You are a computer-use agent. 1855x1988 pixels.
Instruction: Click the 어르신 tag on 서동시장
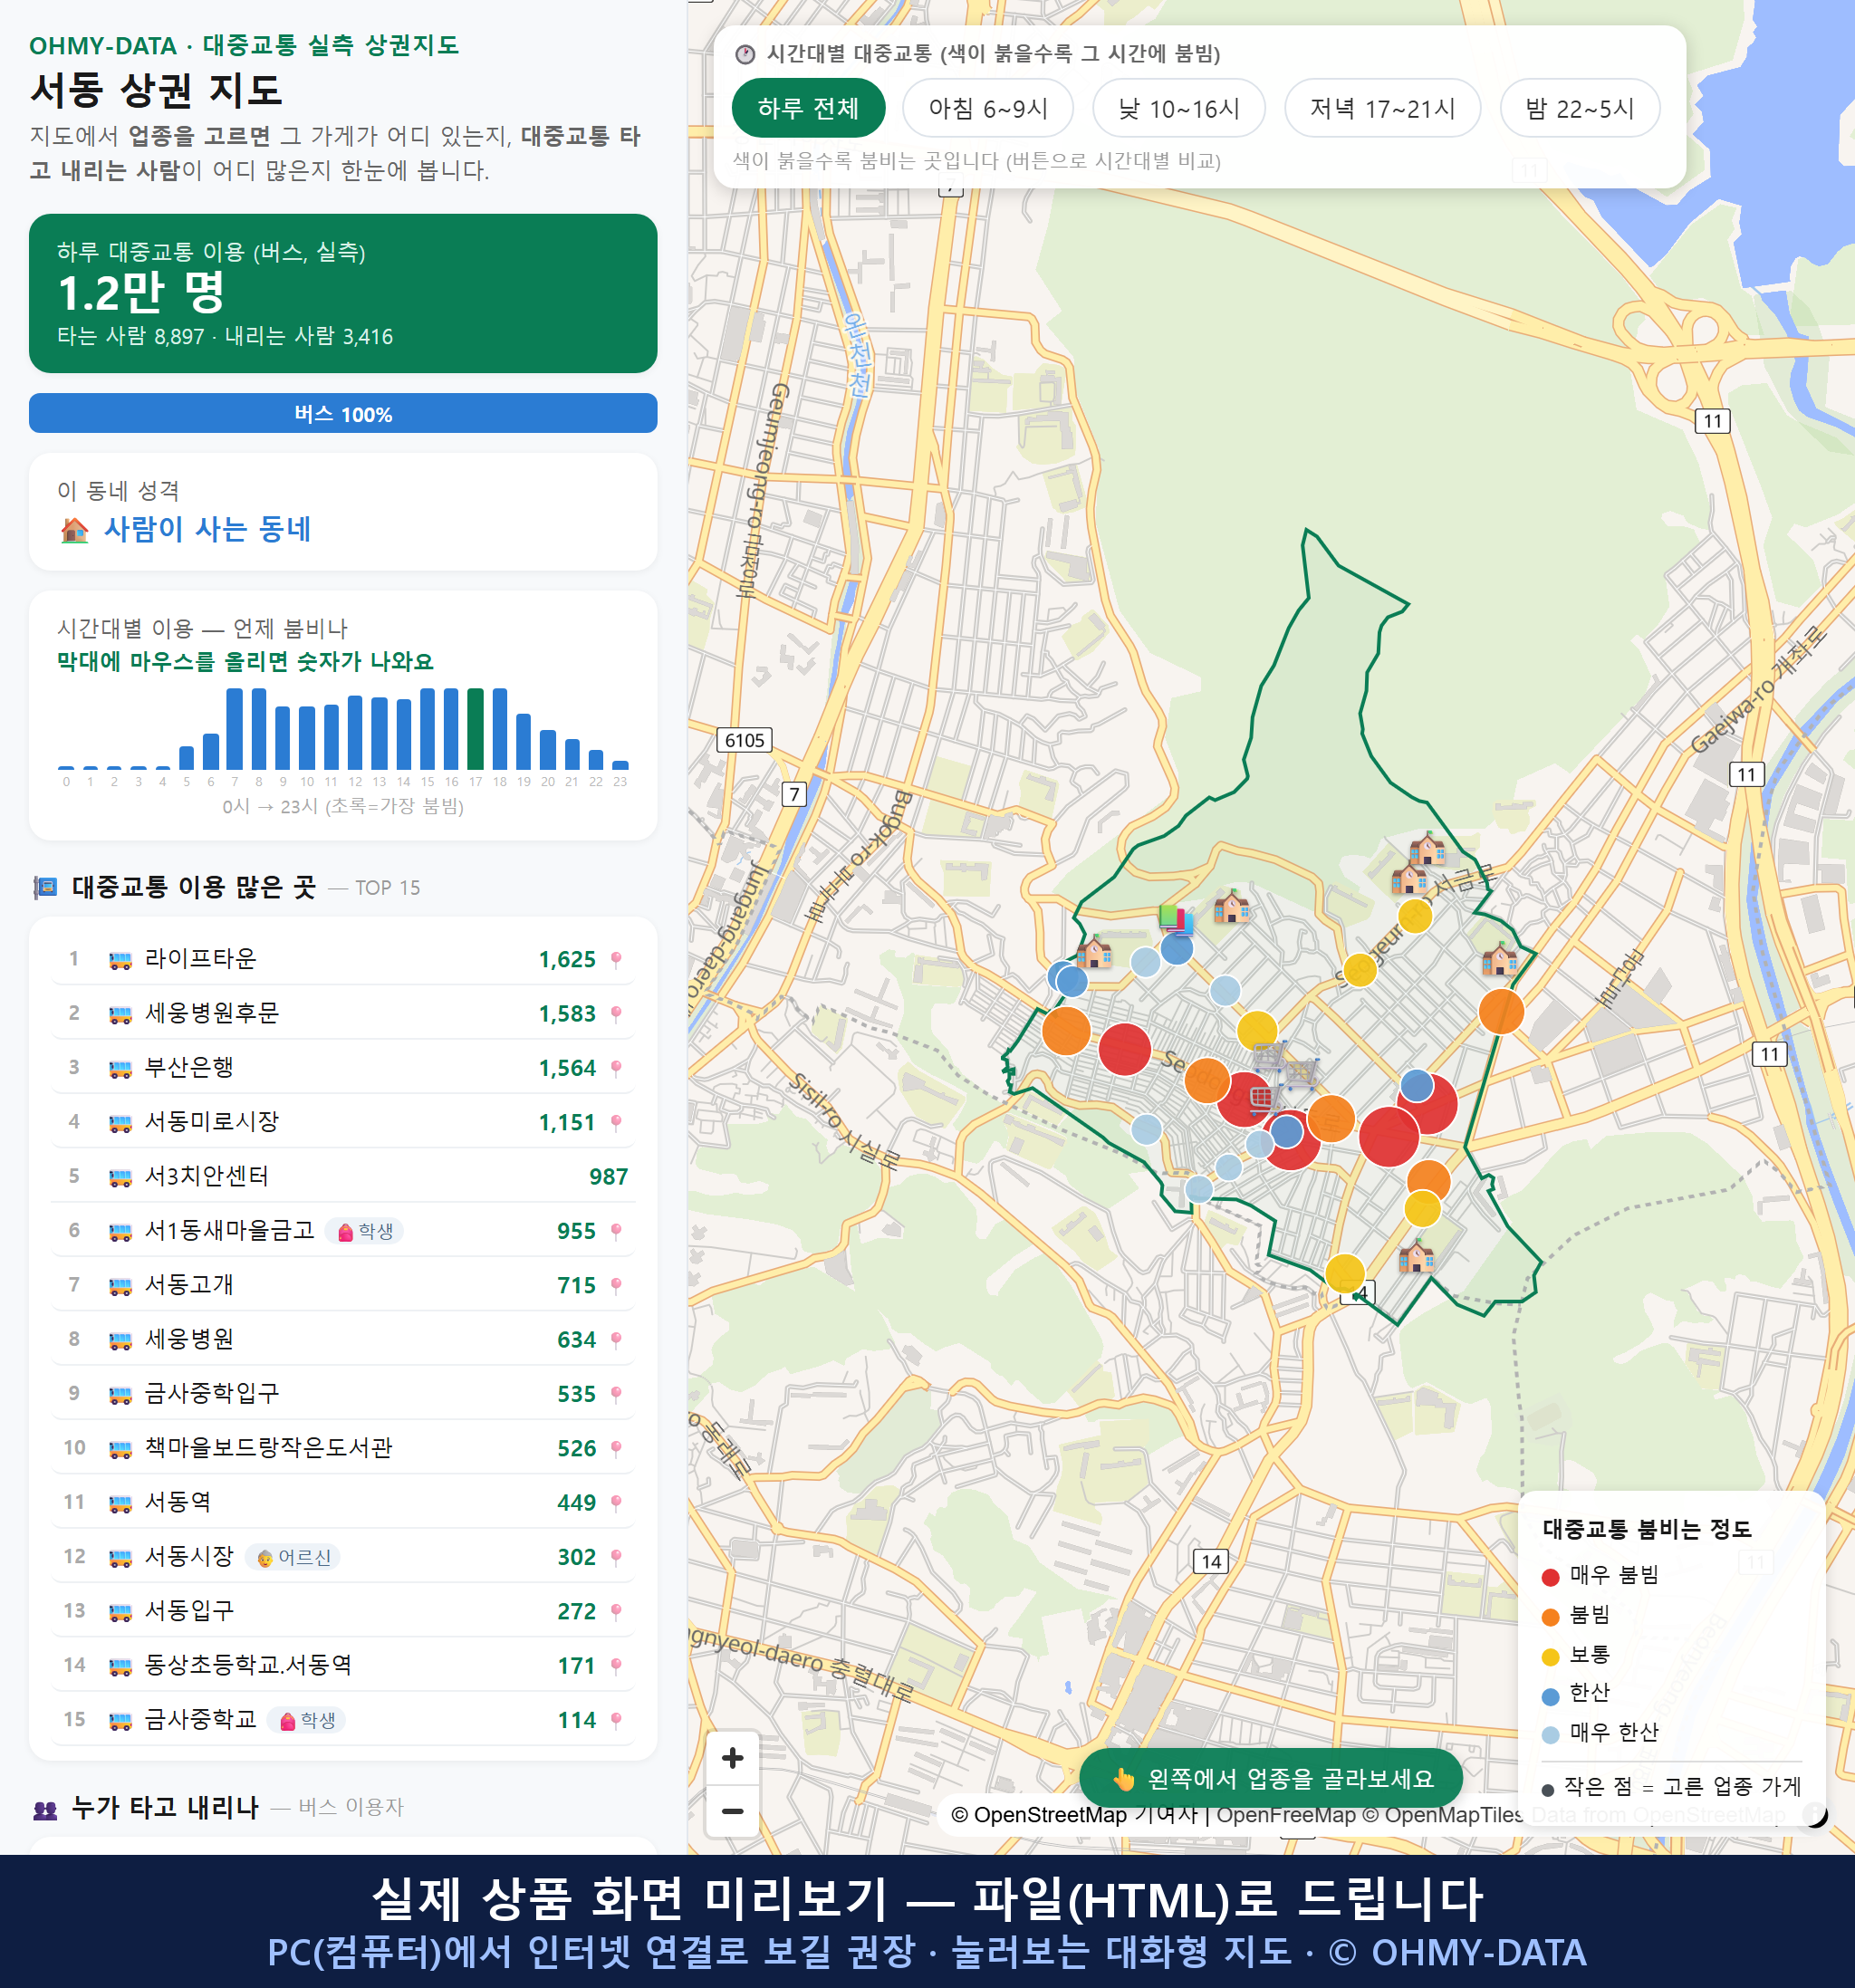pos(293,1557)
